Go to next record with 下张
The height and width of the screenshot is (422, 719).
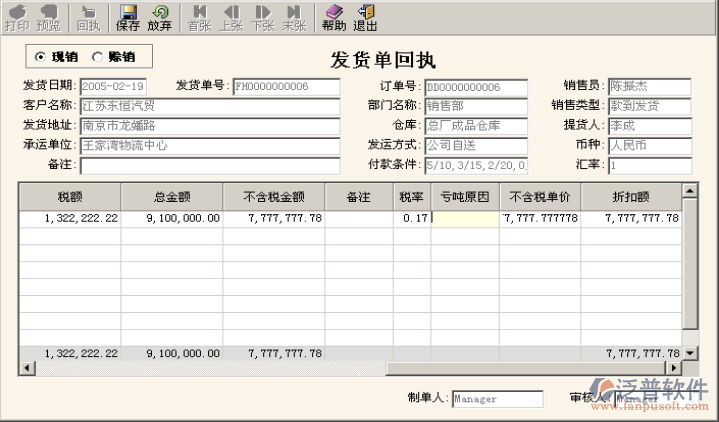263,17
